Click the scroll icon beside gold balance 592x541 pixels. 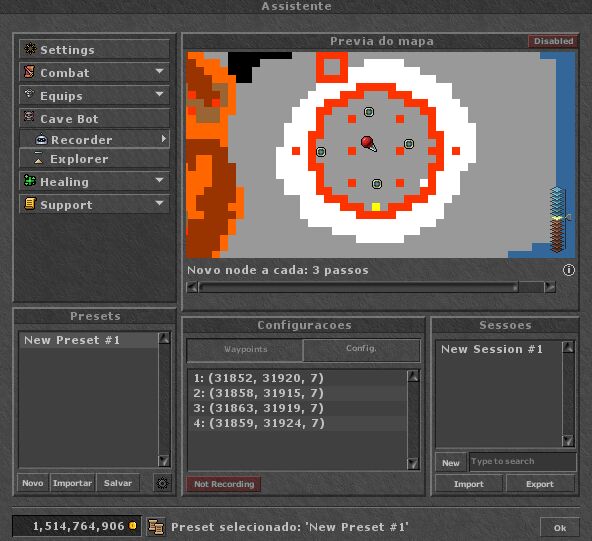pyautogui.click(x=156, y=526)
